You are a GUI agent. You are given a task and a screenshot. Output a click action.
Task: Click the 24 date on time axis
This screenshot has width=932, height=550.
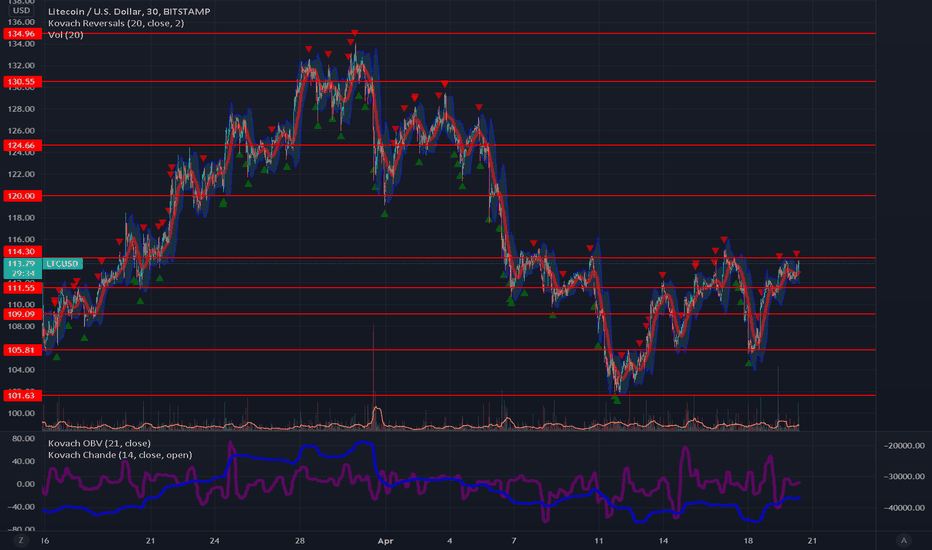[x=215, y=541]
